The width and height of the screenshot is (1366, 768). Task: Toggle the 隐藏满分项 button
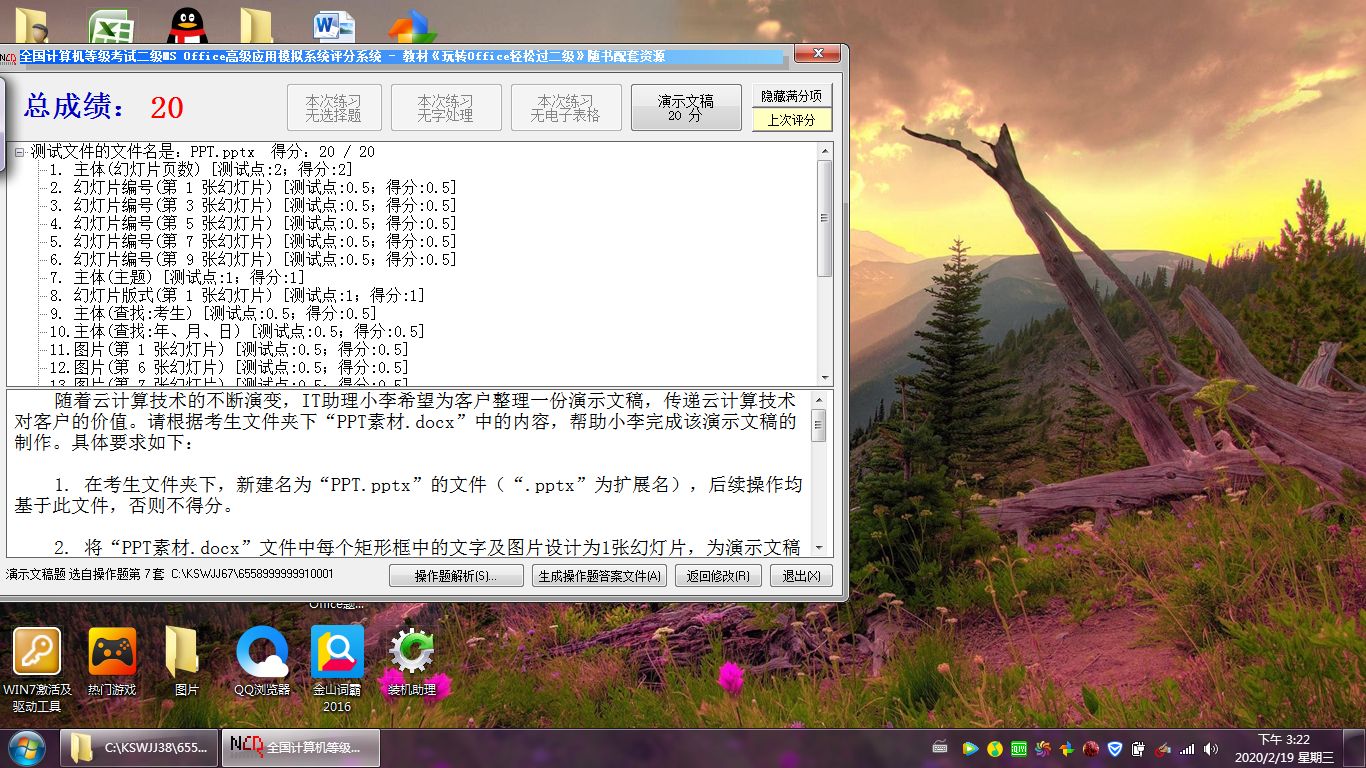pos(791,96)
